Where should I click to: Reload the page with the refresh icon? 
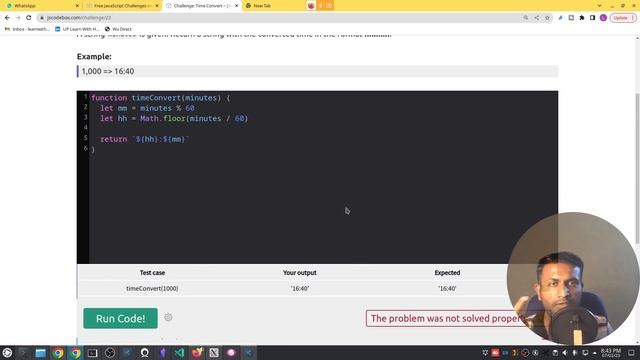coord(29,18)
